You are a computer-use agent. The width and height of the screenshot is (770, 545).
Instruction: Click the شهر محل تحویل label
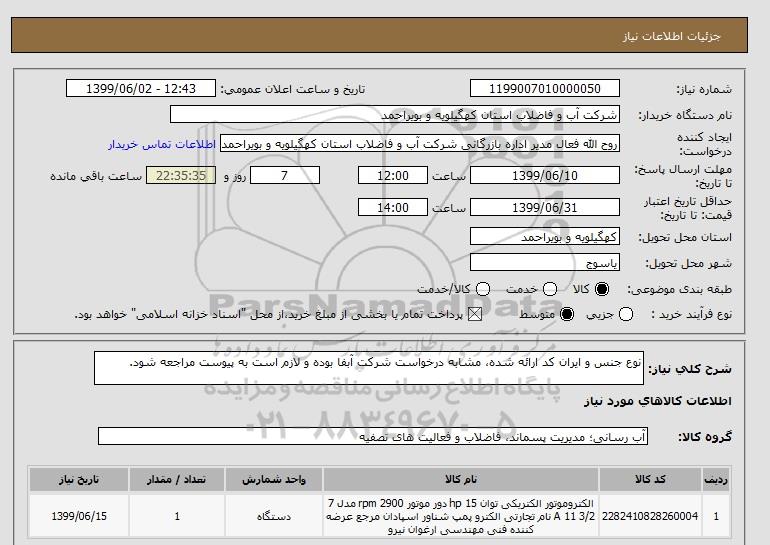[688, 264]
